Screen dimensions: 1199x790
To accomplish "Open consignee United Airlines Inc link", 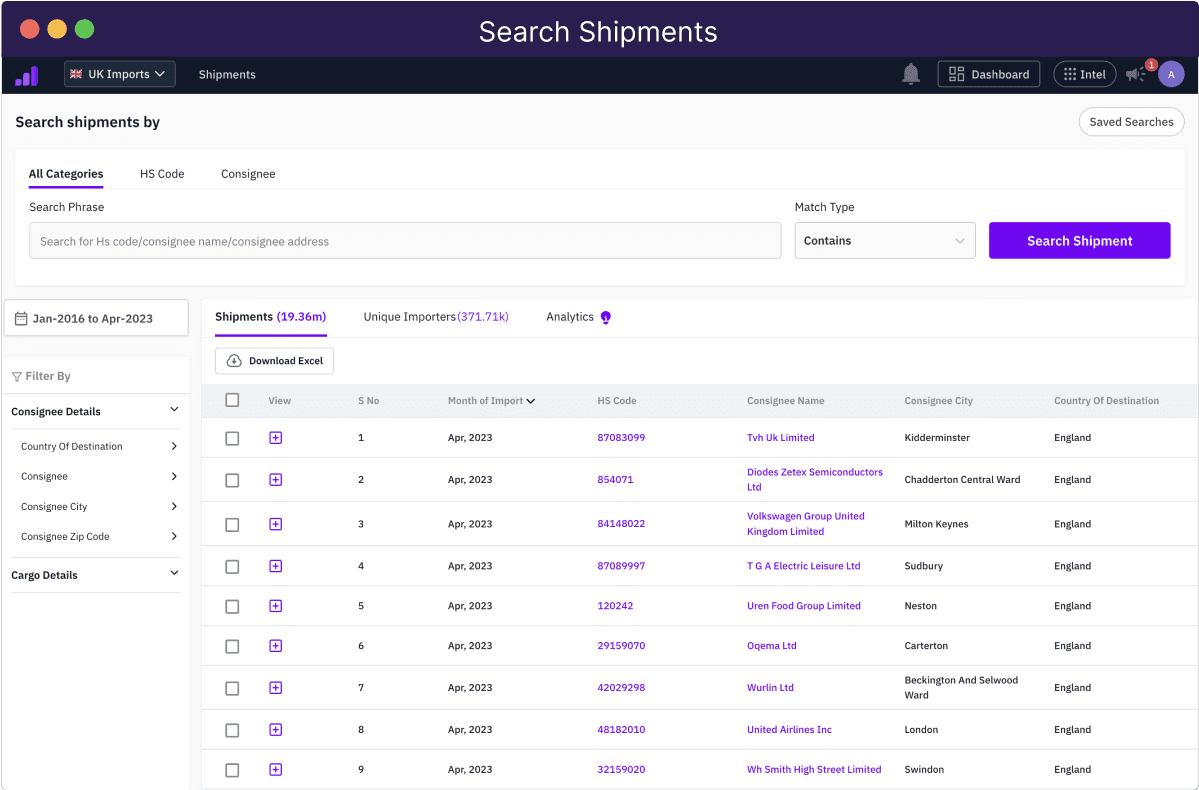I will point(789,730).
